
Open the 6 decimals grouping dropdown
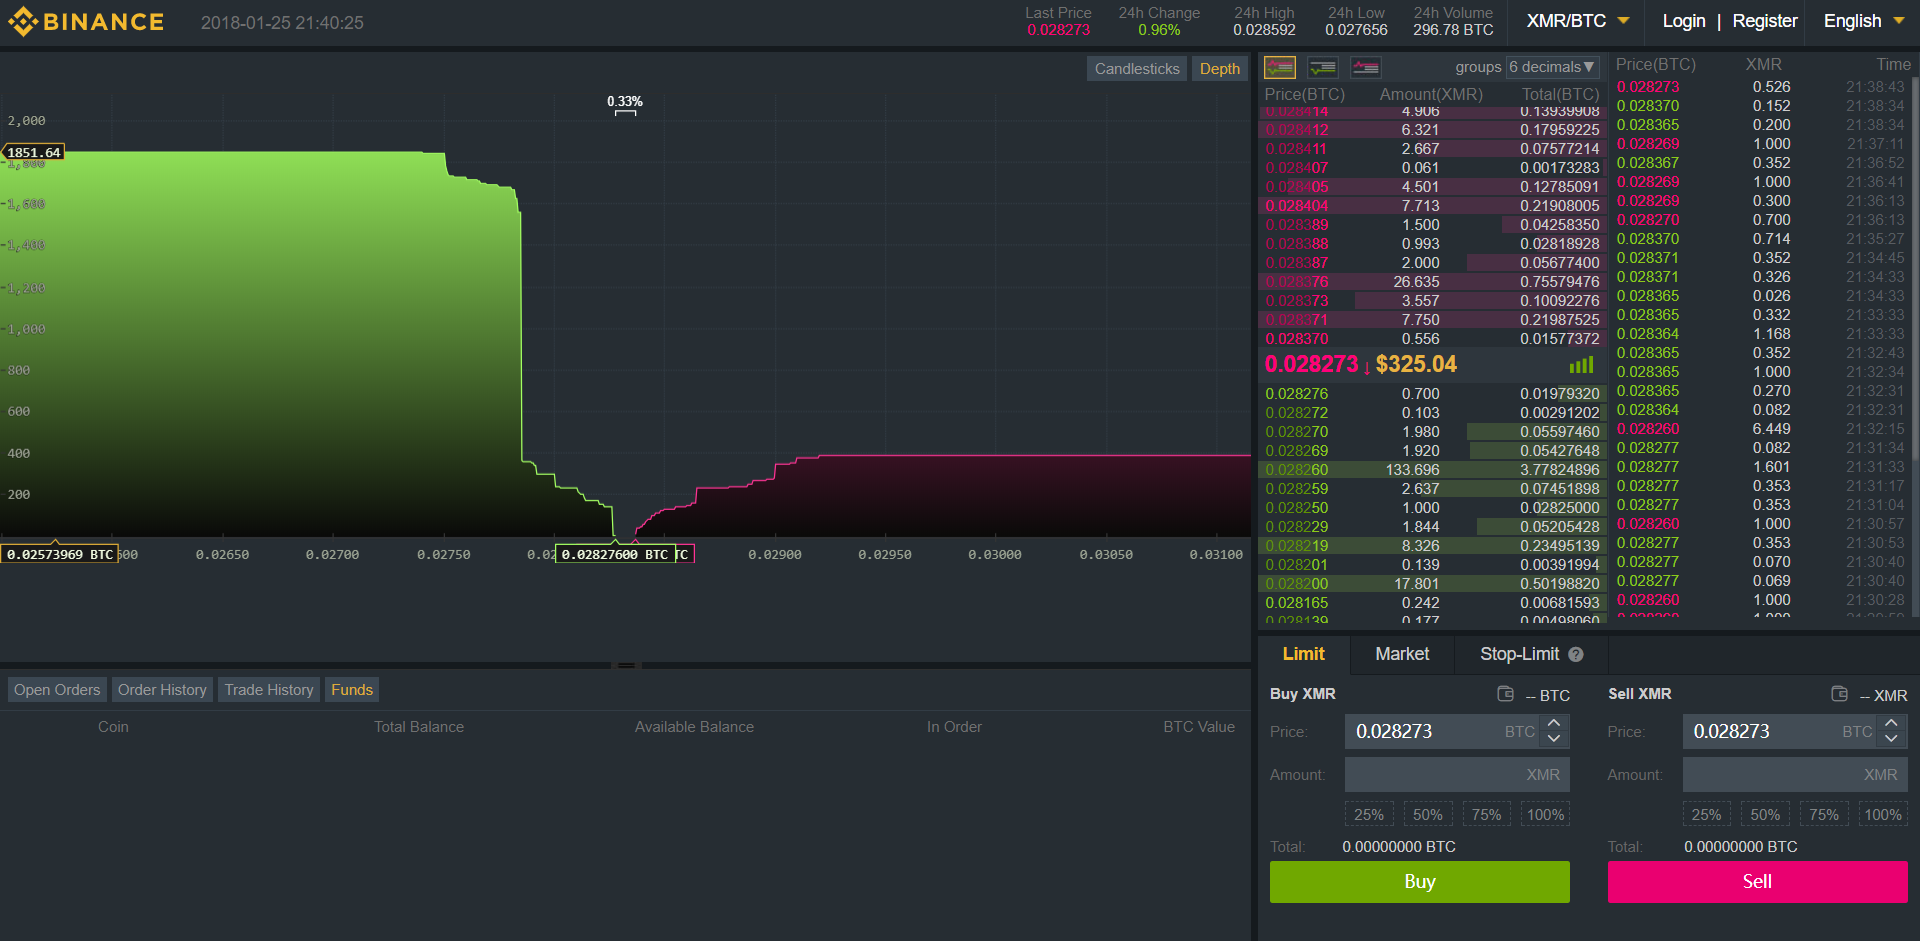[1552, 67]
